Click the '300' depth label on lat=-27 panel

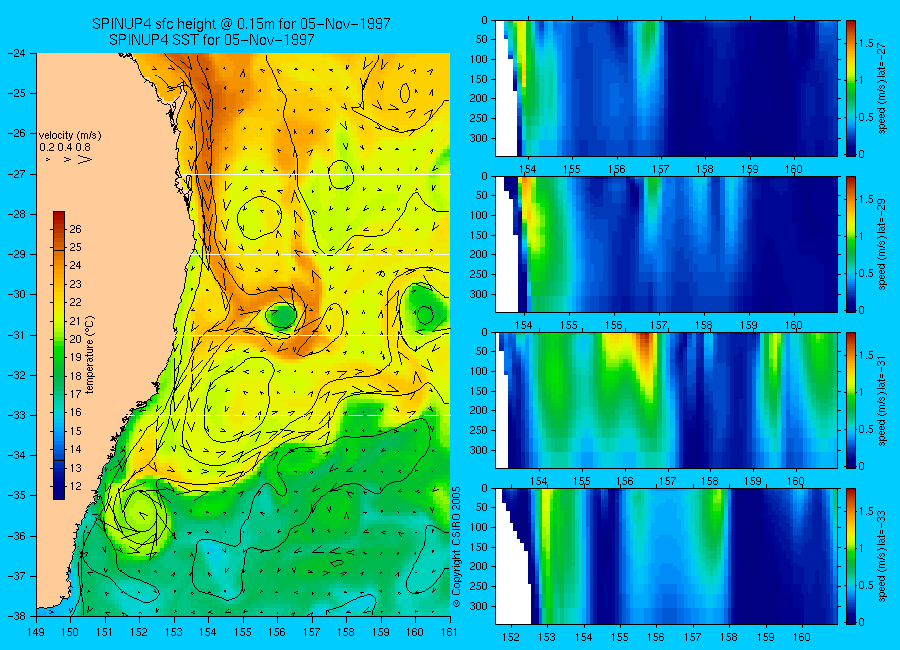point(478,138)
